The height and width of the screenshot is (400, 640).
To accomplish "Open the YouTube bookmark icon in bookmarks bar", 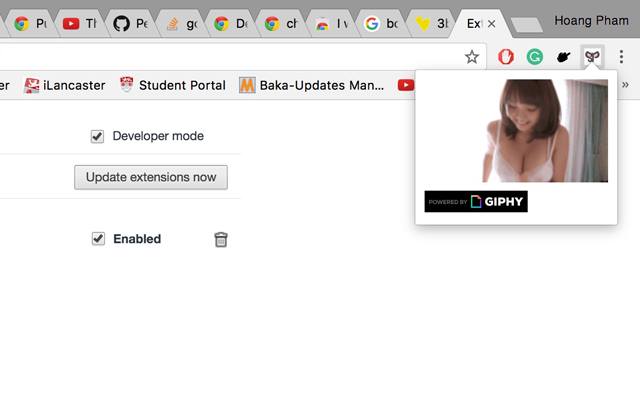I will [x=406, y=85].
